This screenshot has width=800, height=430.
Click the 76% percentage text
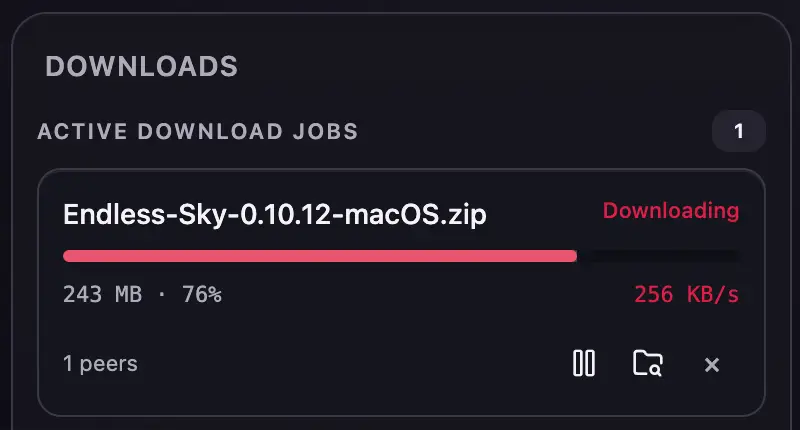[x=202, y=294]
